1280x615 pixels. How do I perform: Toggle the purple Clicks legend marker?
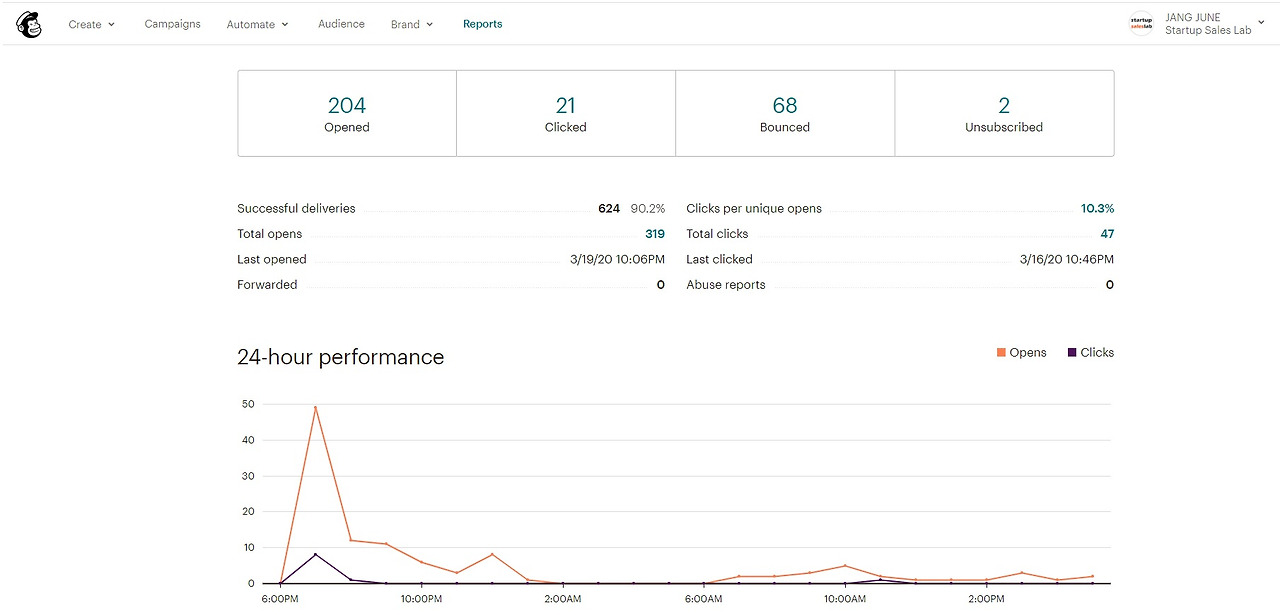click(x=1073, y=353)
